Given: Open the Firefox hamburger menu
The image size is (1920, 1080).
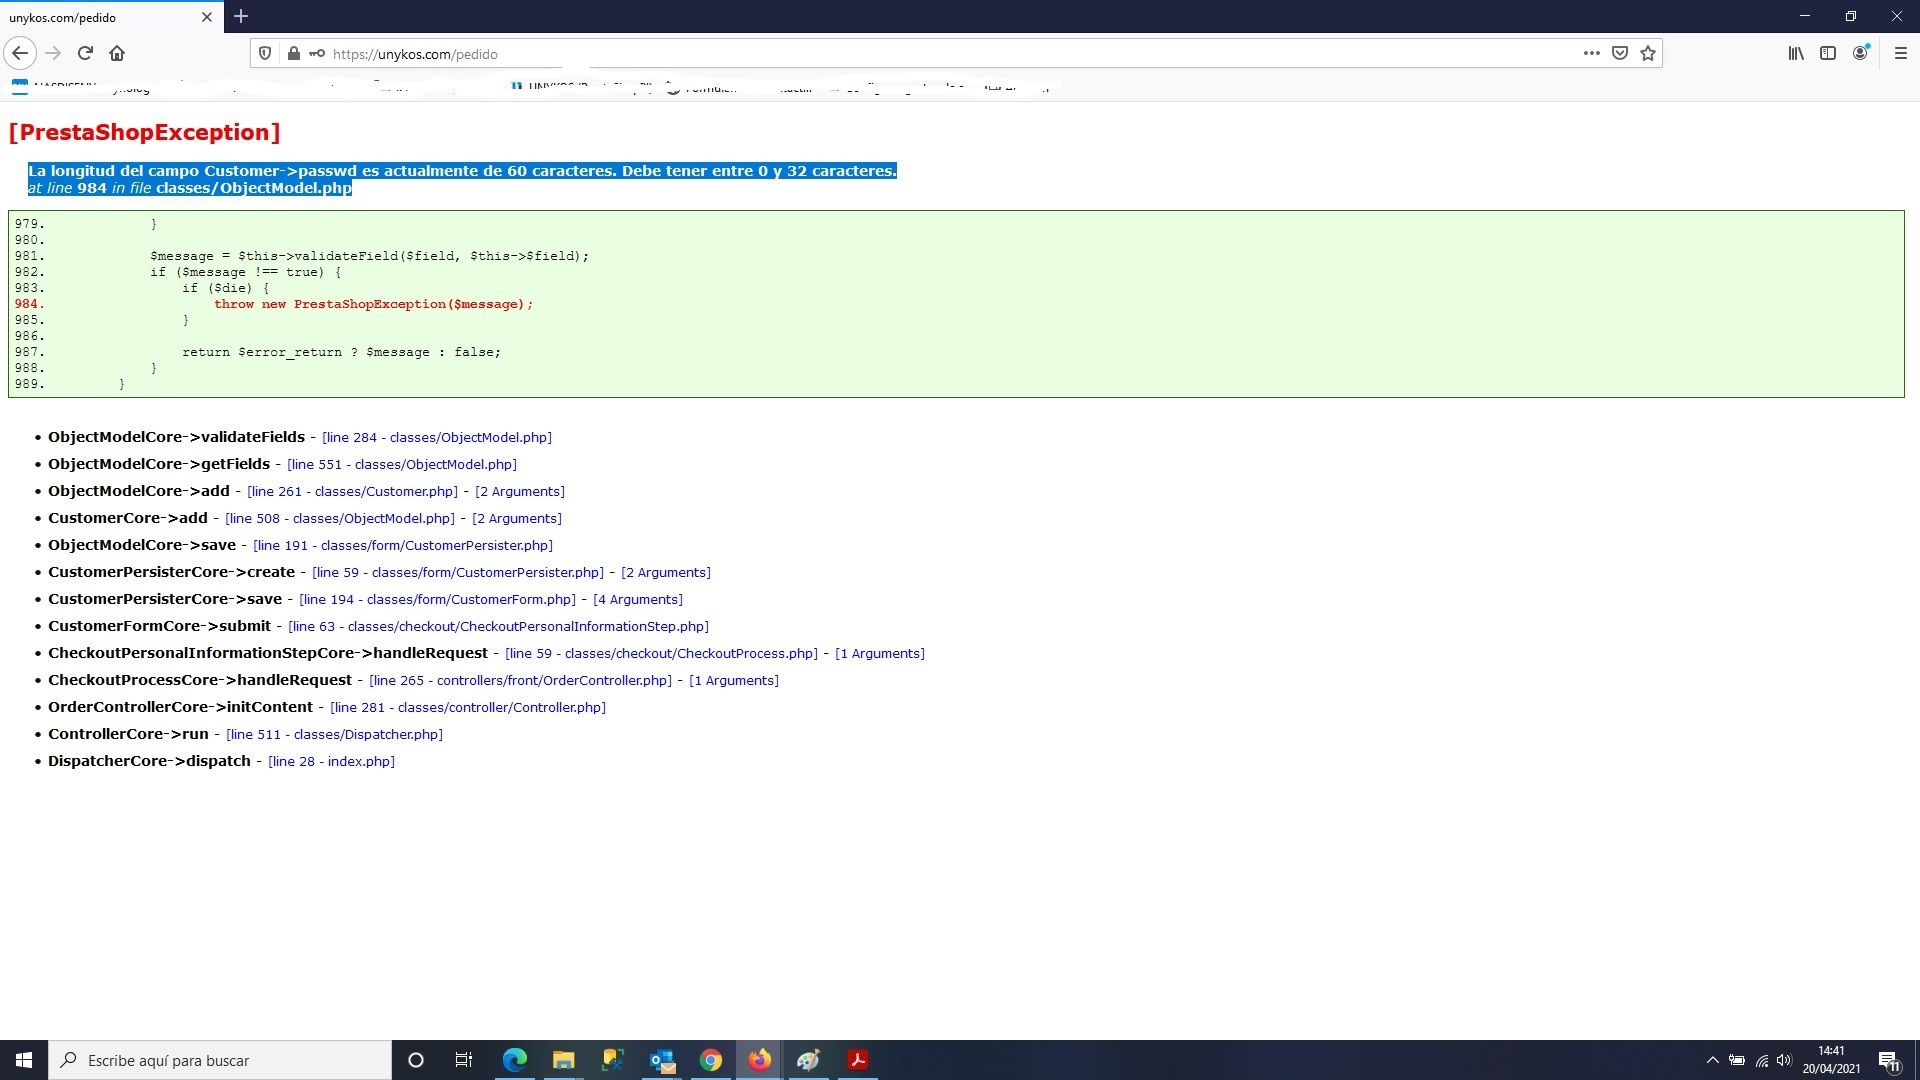Looking at the screenshot, I should (x=1901, y=53).
